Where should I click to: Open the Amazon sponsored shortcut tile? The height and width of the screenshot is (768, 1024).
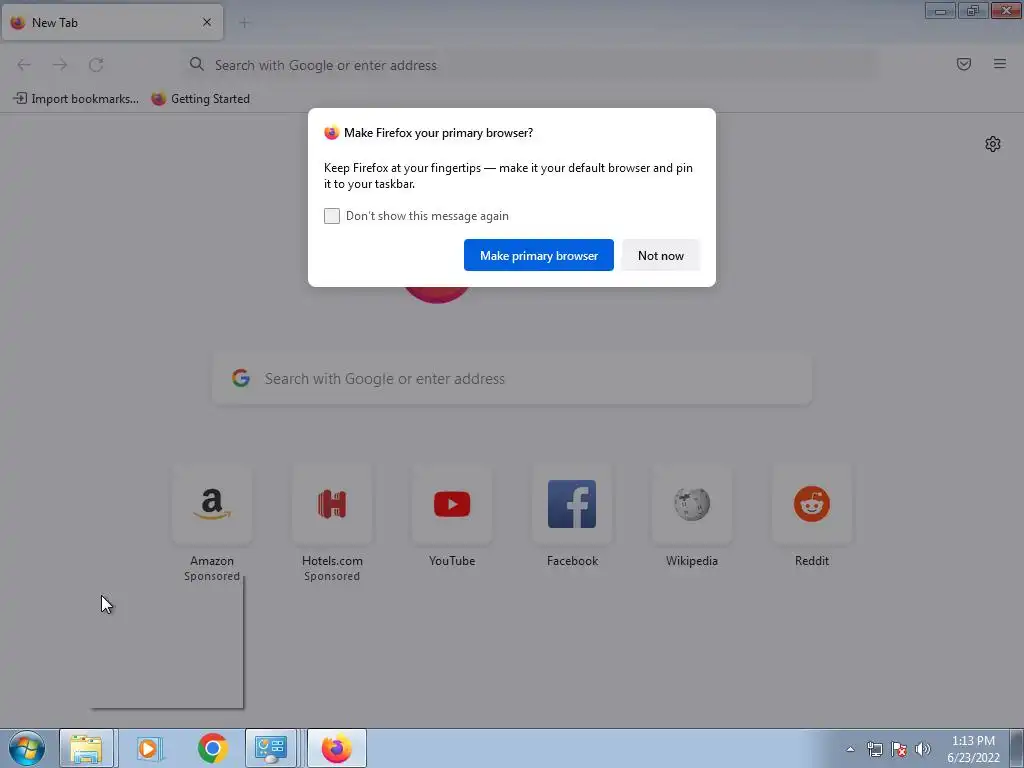212,504
